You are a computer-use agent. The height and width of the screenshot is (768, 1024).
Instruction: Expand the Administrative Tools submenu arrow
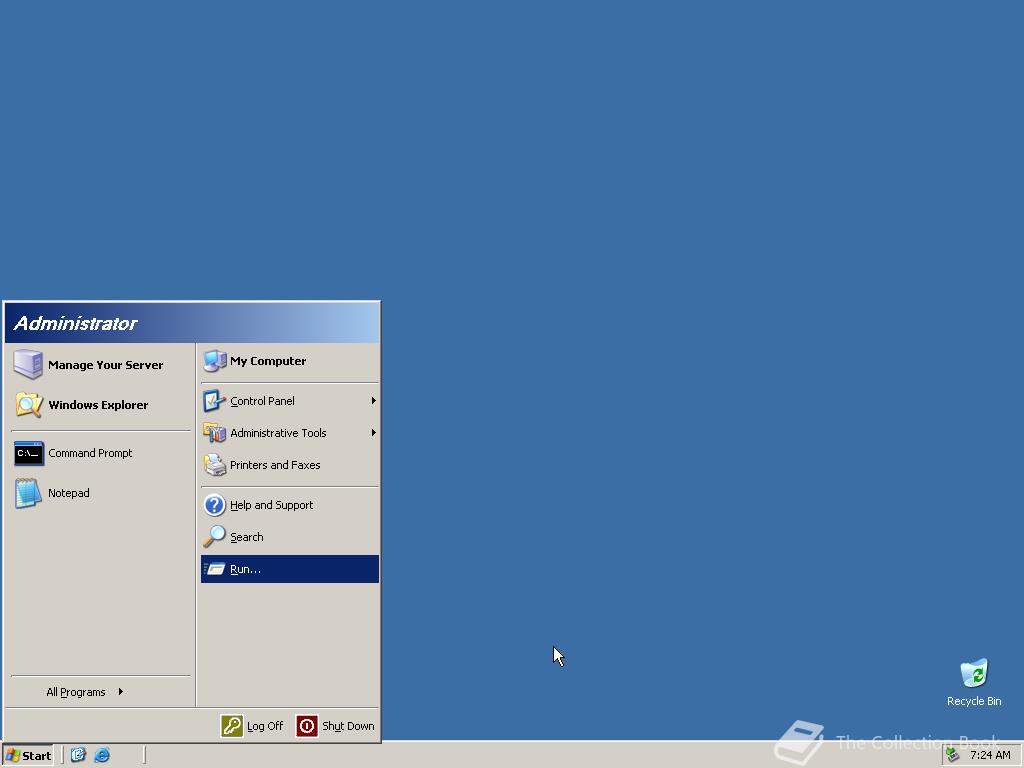pos(374,432)
